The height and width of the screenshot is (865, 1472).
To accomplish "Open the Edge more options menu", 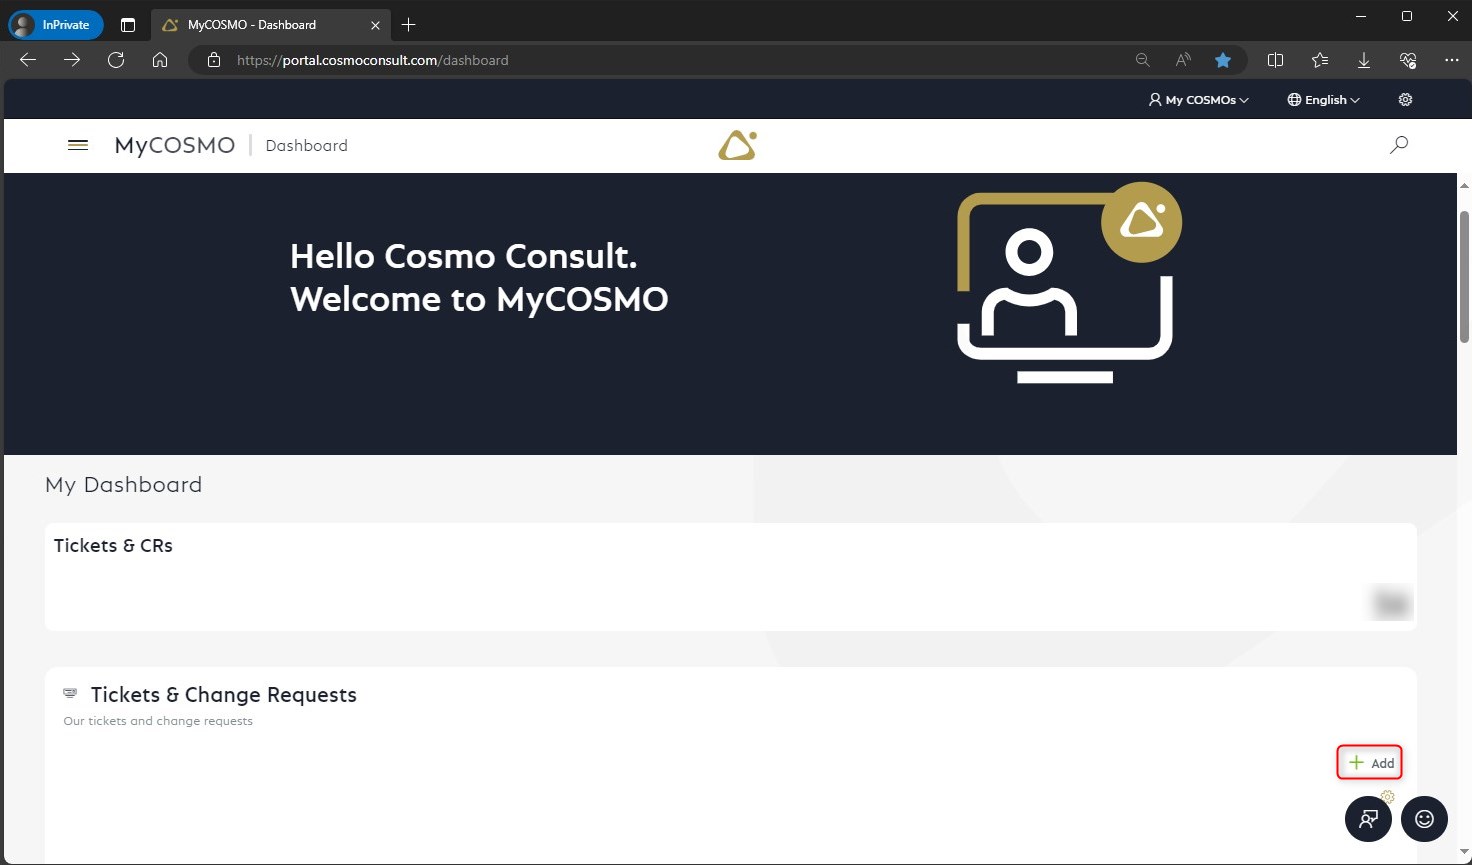I will coord(1451,60).
